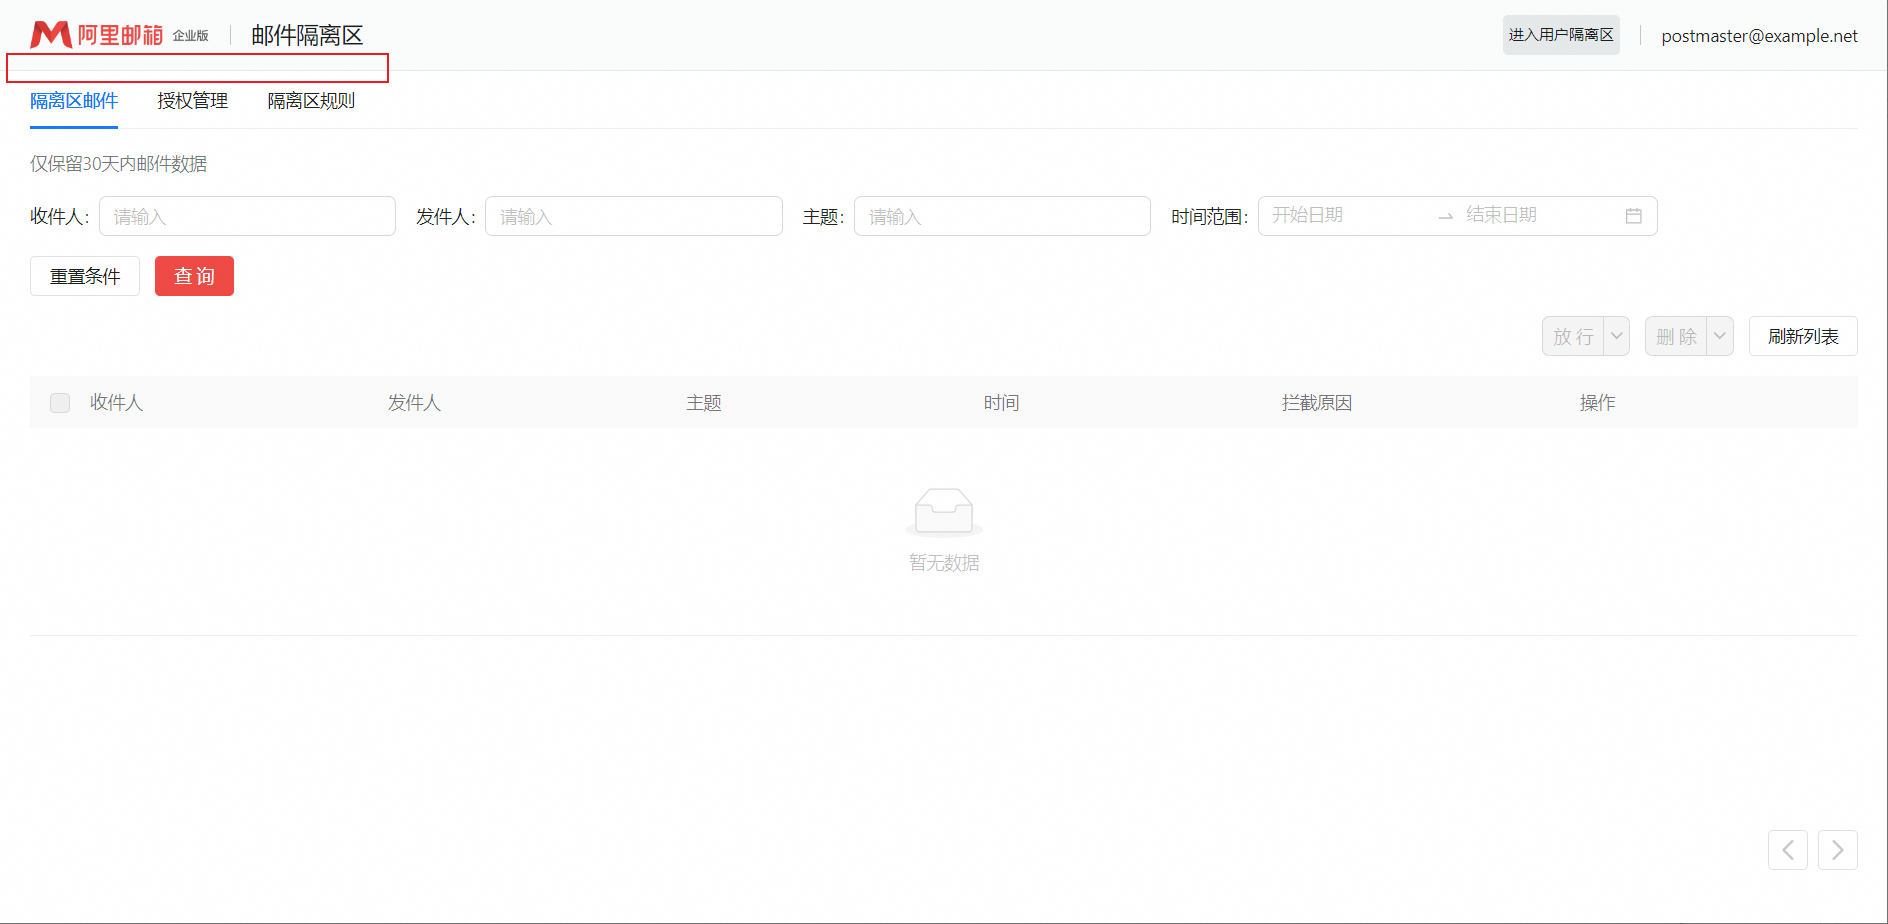Click the 收件人 input field

(x=247, y=216)
